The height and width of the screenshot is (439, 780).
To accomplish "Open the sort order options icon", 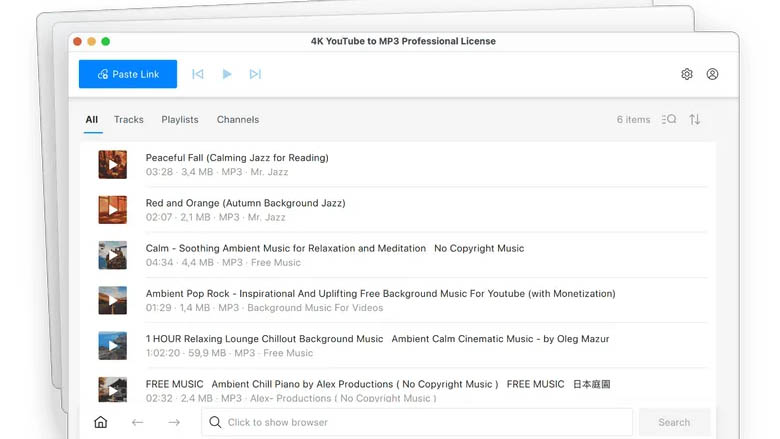I will 695,120.
